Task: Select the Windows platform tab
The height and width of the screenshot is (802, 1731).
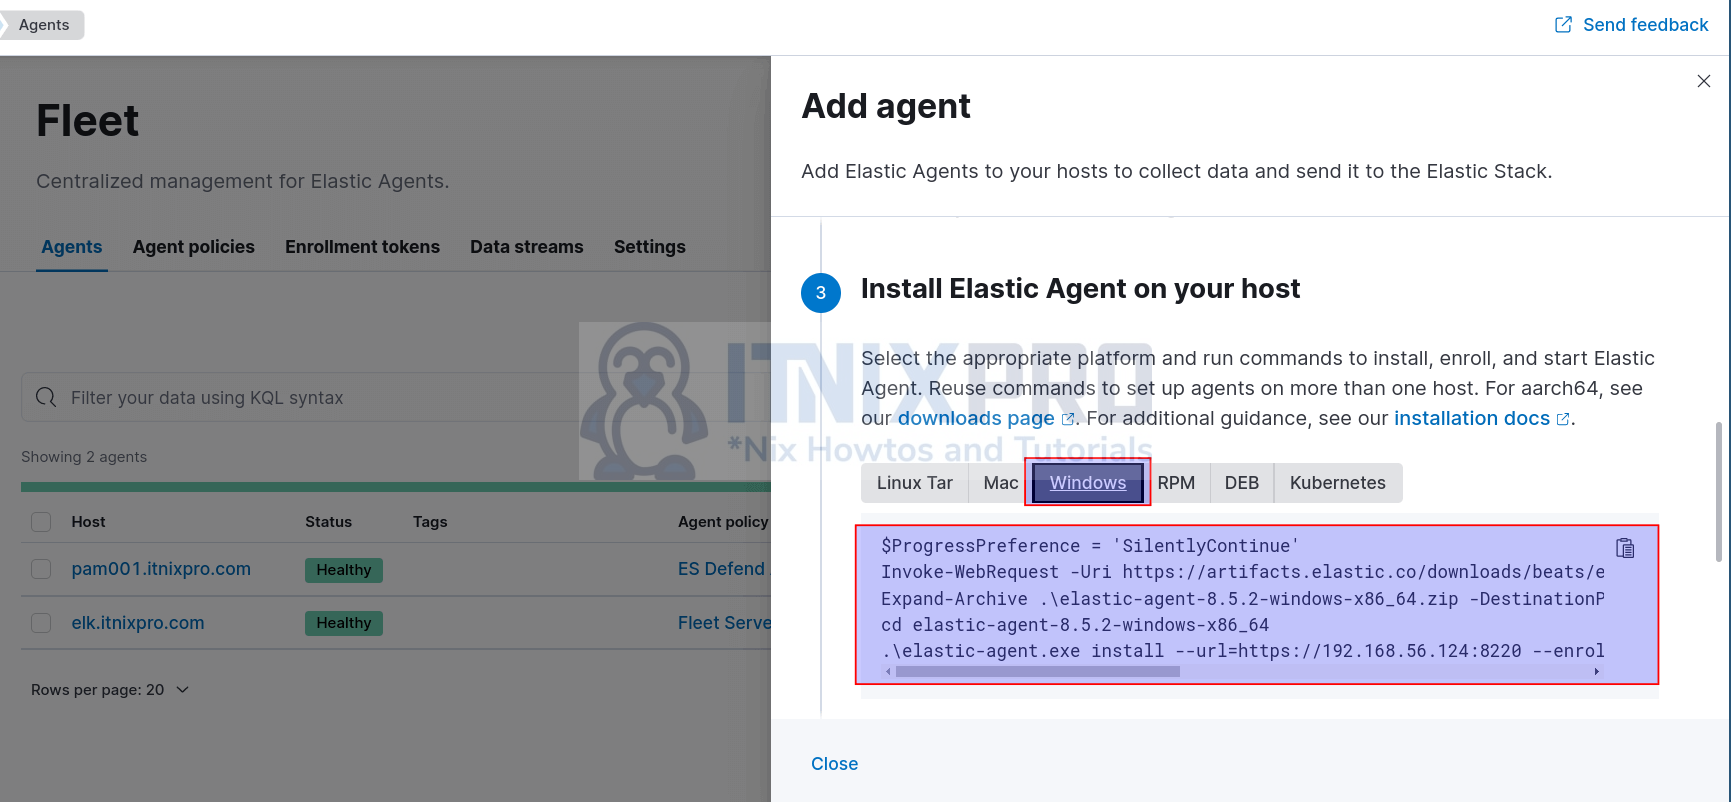Action: [x=1087, y=483]
